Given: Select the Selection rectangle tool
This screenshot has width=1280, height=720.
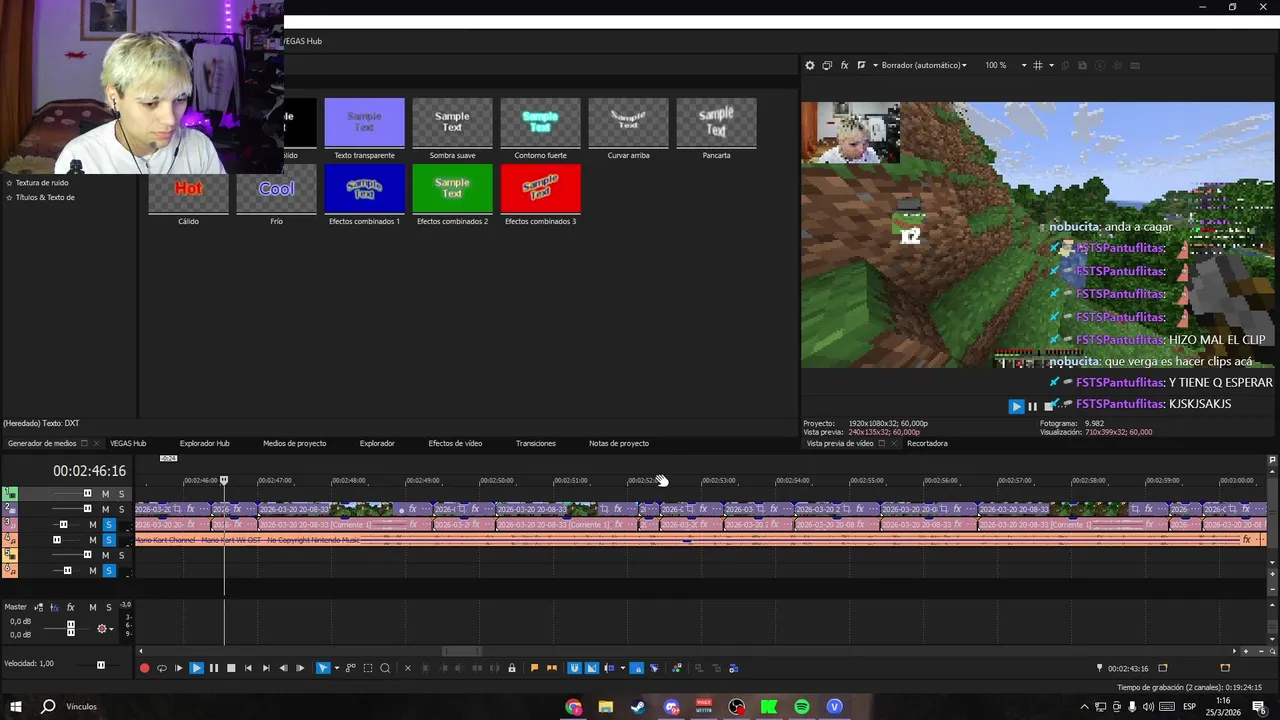Looking at the screenshot, I should click(x=368, y=668).
